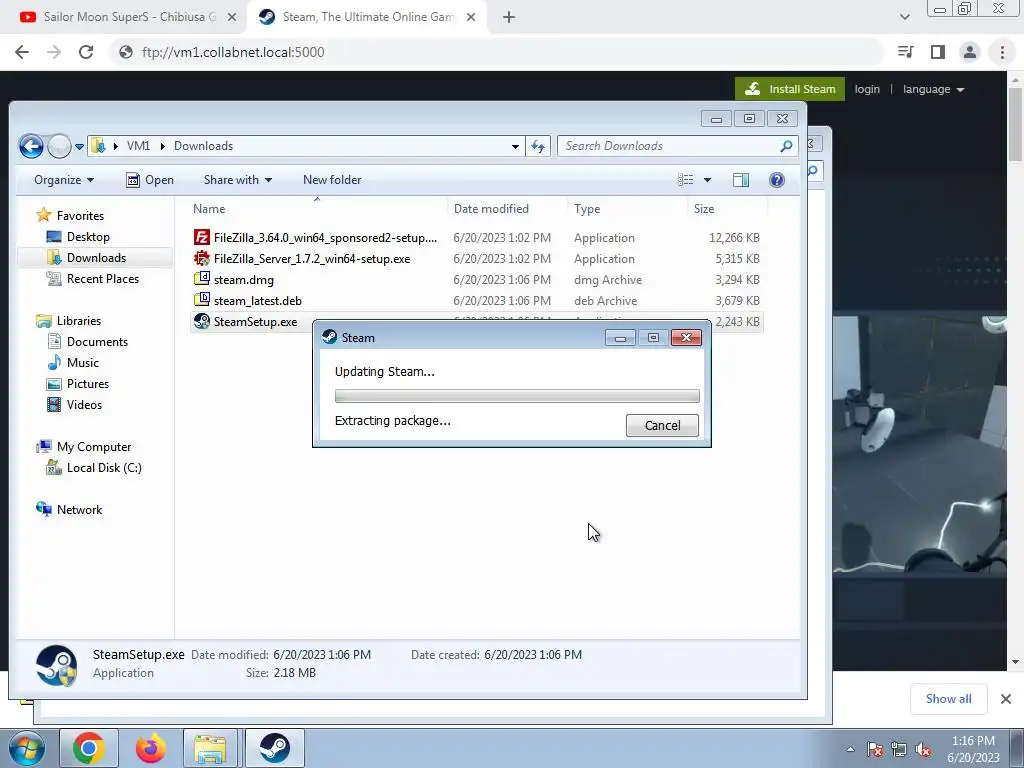The width and height of the screenshot is (1024, 768).
Task: Select the steam_latest.deb file
Action: tap(477, 300)
